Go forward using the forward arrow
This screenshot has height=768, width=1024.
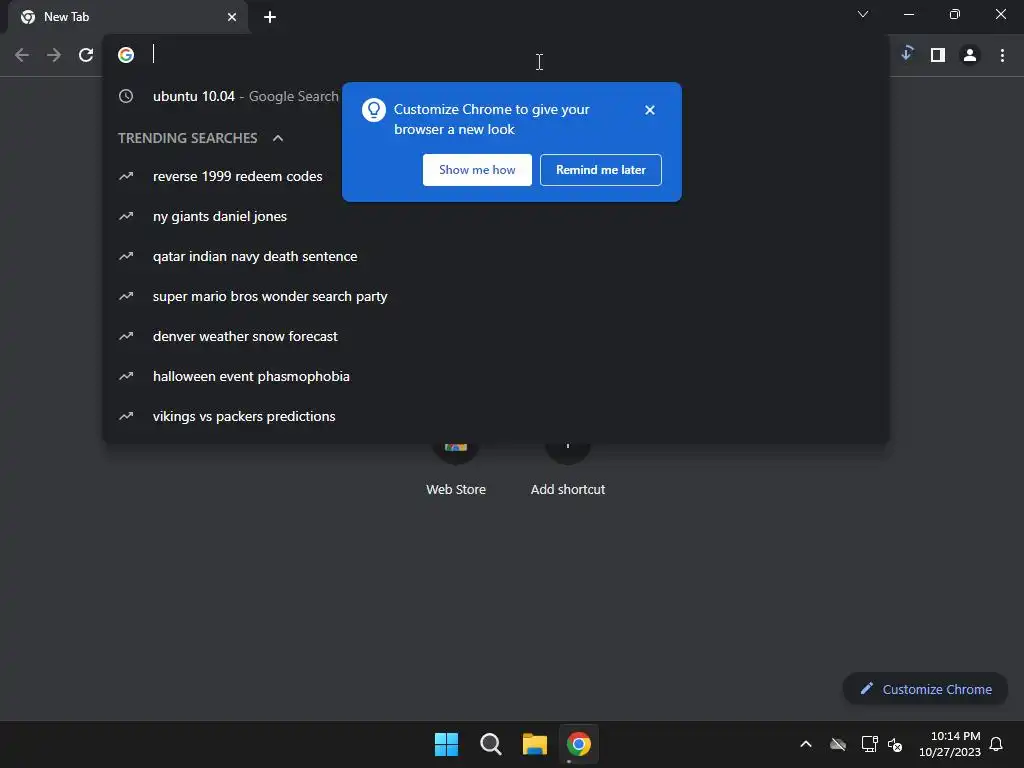[54, 55]
